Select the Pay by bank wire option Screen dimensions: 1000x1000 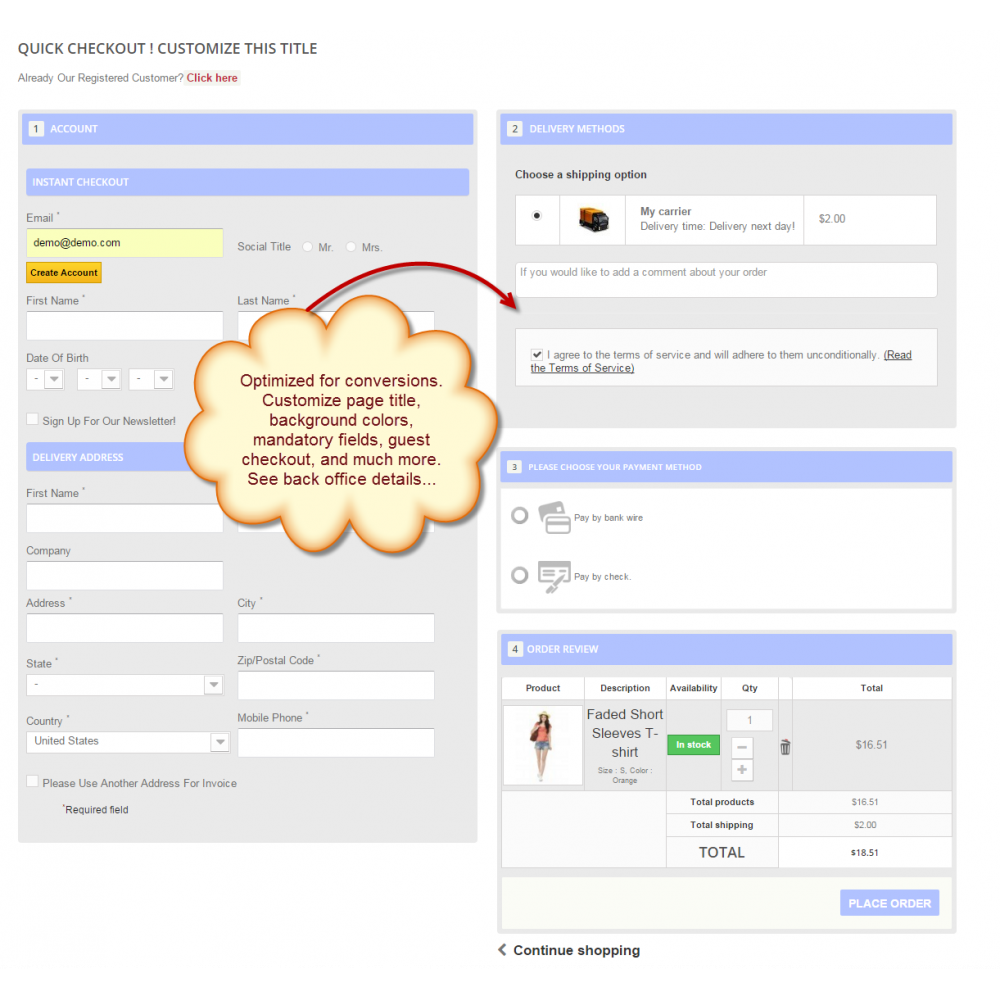click(520, 515)
